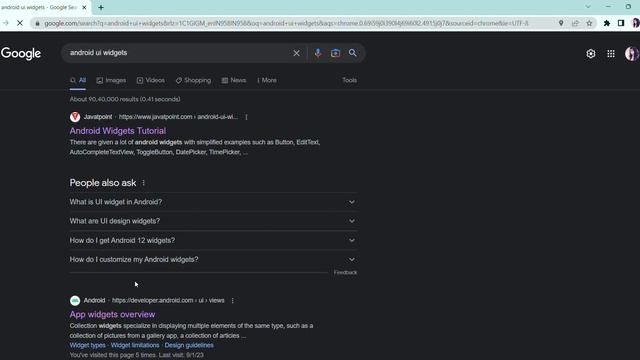Open the tab search chevron in title bar

[588, 7]
